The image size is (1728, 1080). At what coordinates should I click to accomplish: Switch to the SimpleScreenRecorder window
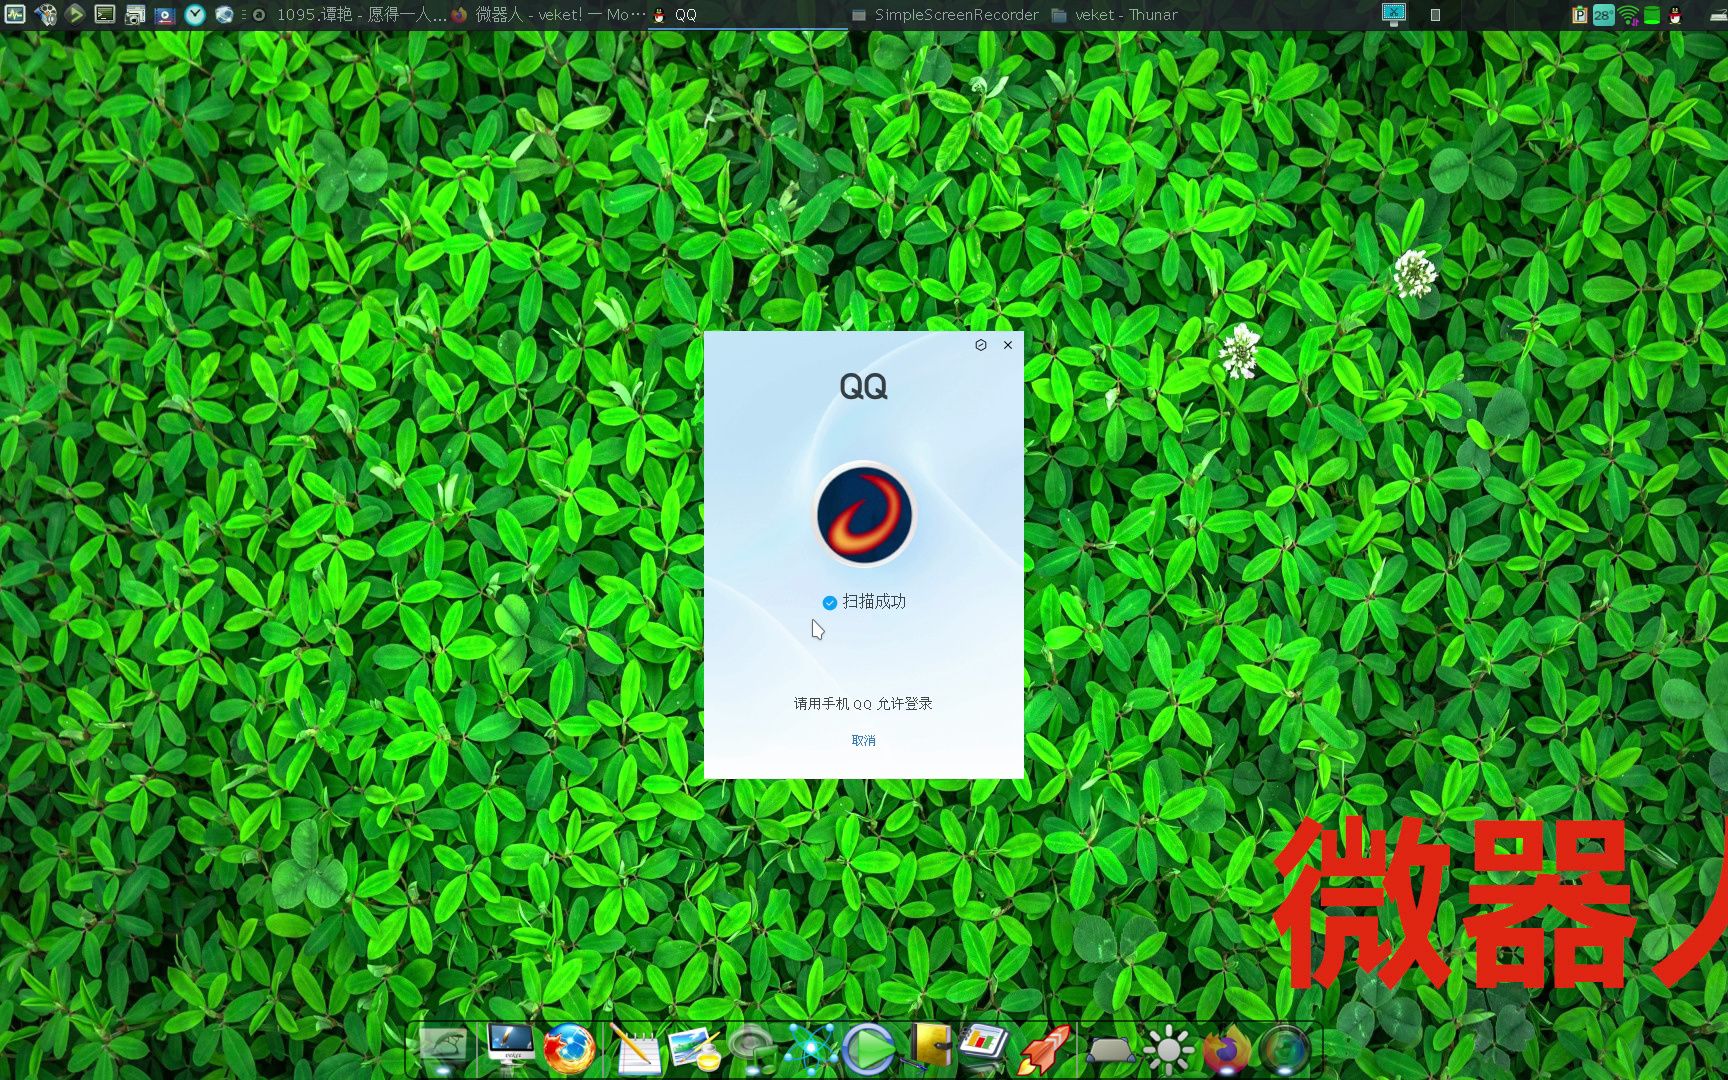(x=946, y=14)
